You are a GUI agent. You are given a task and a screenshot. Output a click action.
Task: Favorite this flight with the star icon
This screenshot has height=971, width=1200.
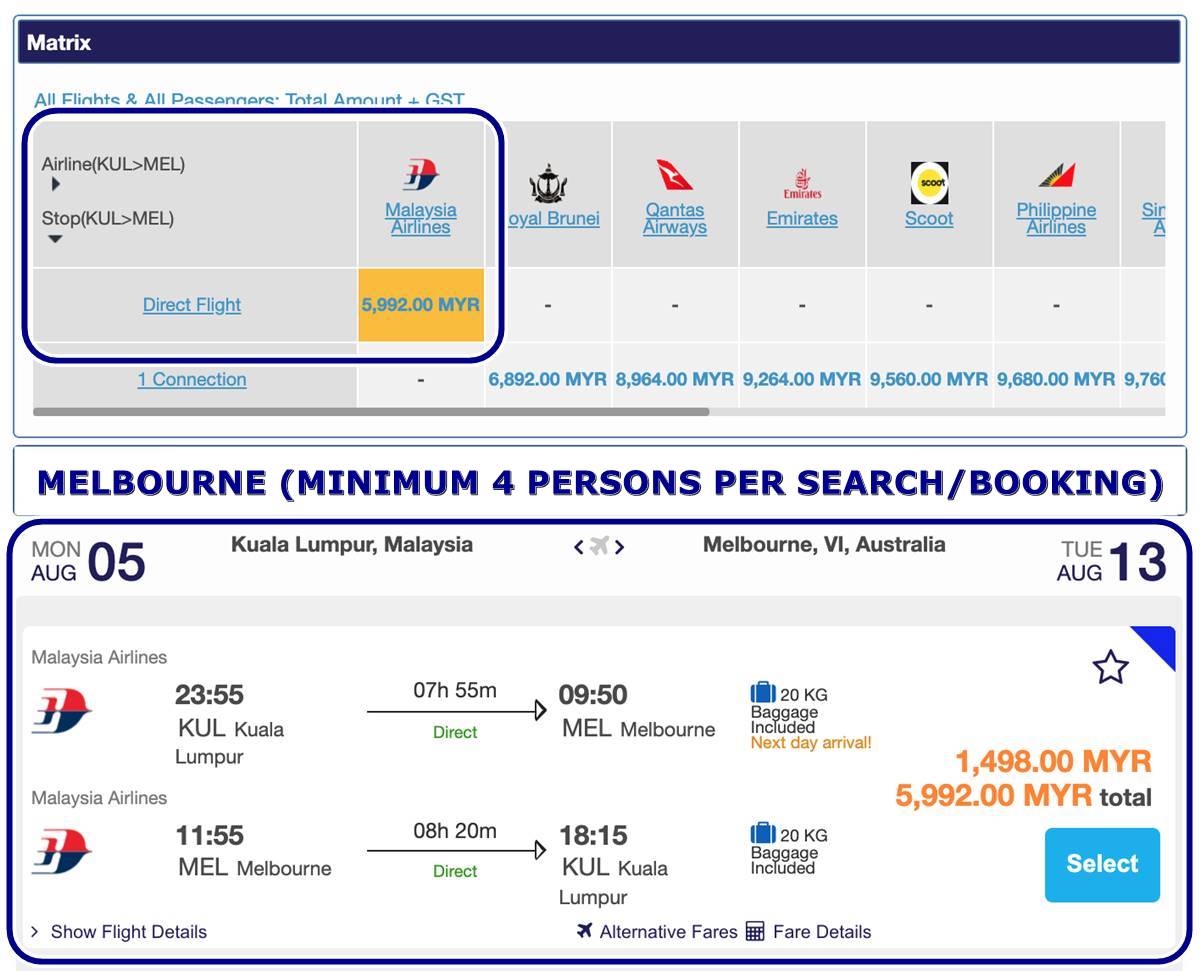[1110, 667]
